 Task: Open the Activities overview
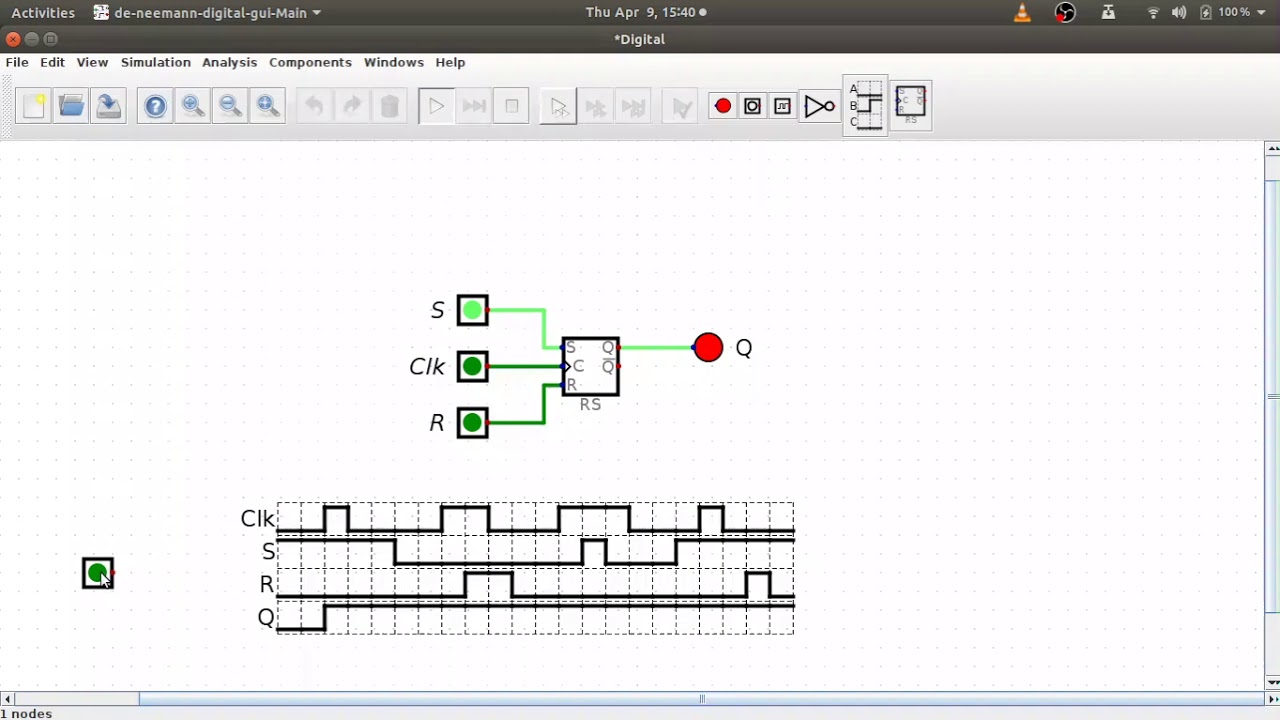43,12
